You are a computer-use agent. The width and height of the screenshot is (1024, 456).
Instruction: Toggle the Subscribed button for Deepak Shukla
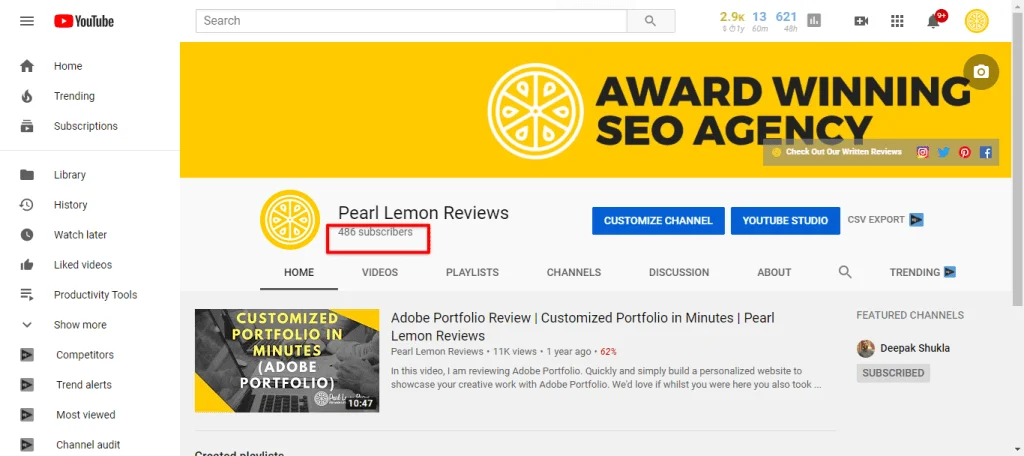click(893, 373)
